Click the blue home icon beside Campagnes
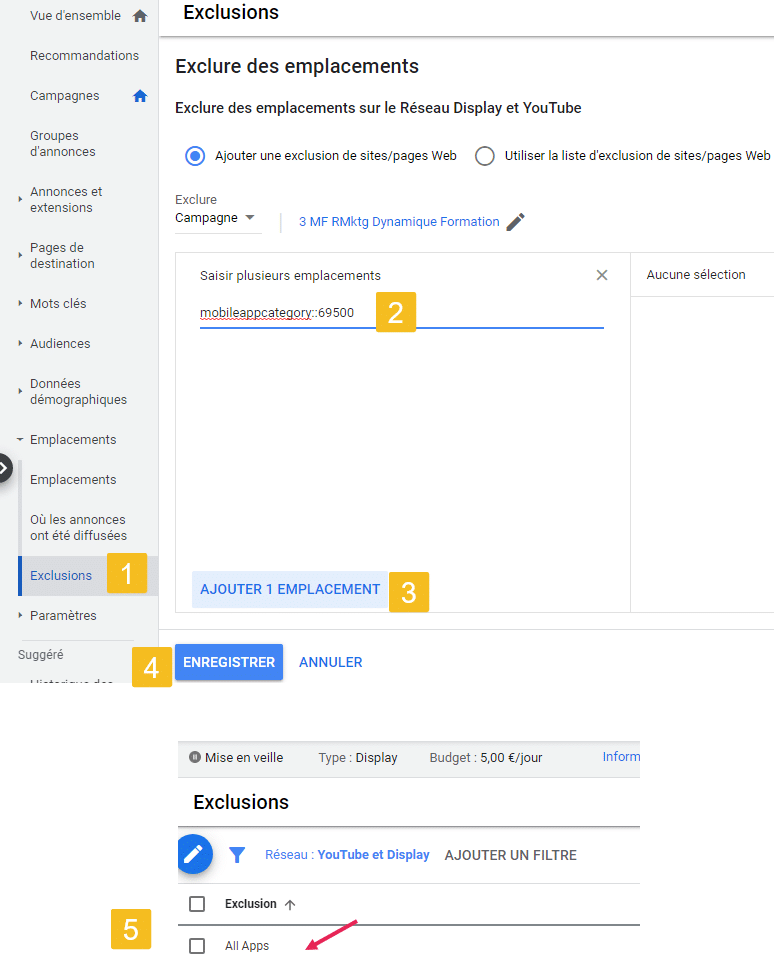Screen dimensions: 774x958 coord(140,96)
